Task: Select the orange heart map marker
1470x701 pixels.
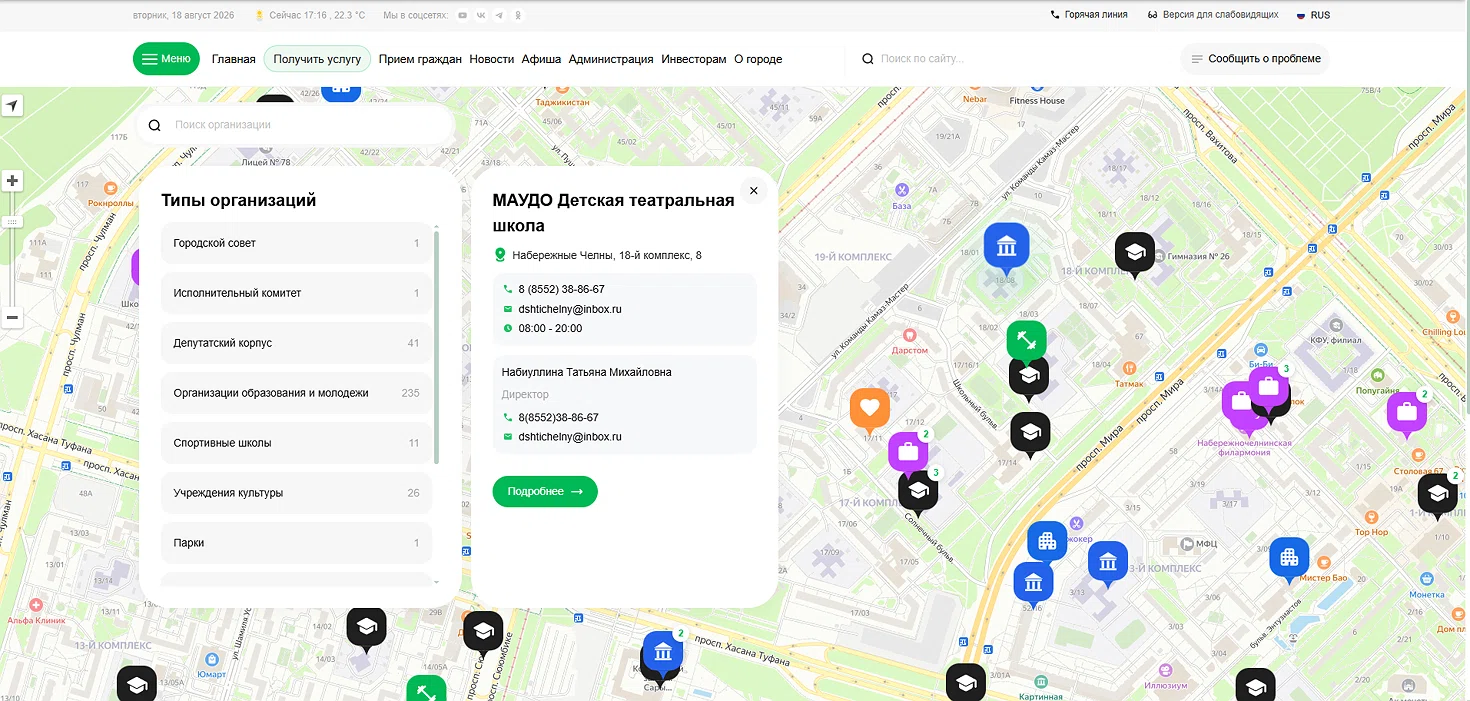Action: coord(870,410)
